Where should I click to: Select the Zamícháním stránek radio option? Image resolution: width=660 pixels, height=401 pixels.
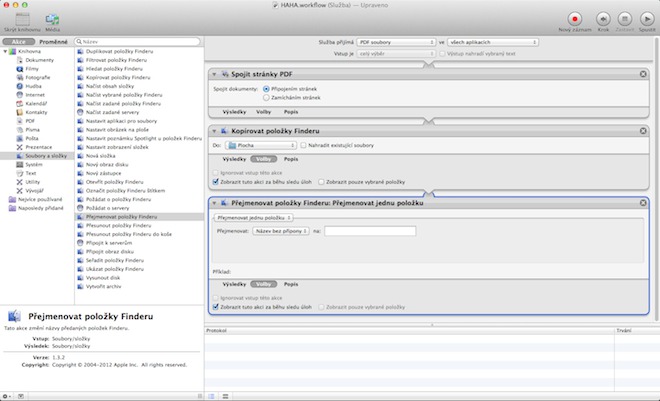click(x=265, y=97)
